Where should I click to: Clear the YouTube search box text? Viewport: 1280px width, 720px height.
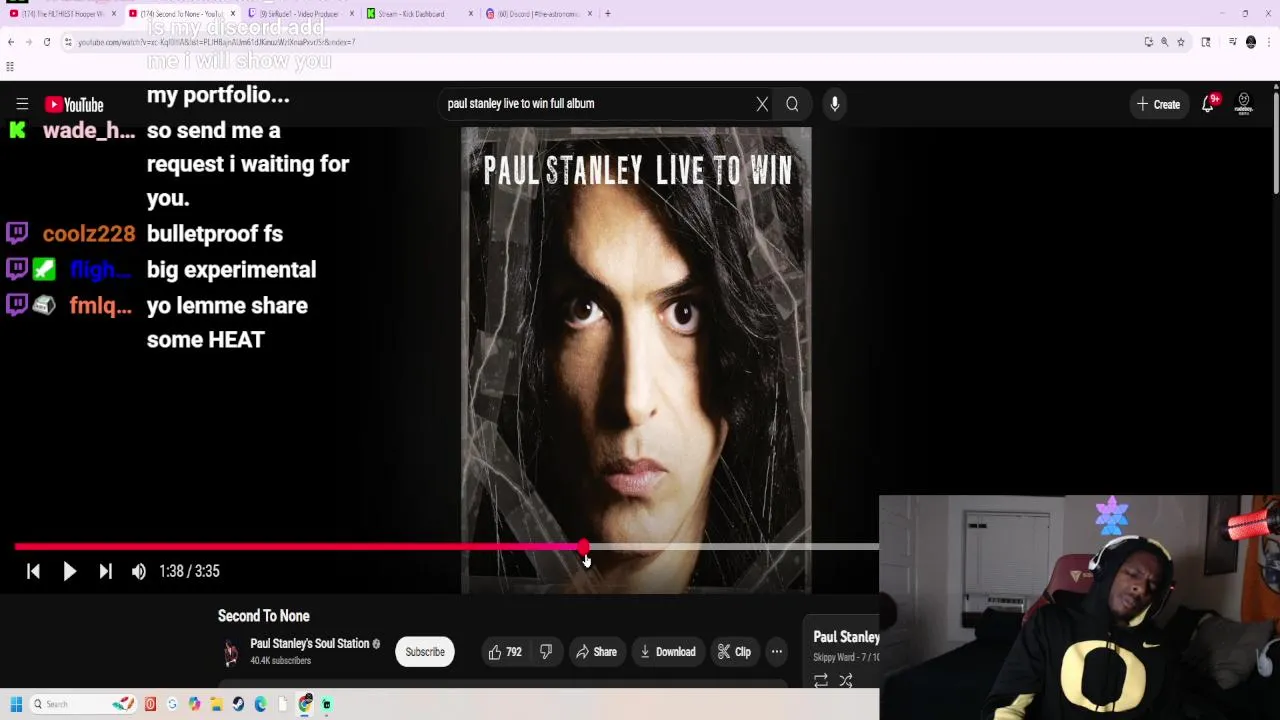pyautogui.click(x=762, y=104)
